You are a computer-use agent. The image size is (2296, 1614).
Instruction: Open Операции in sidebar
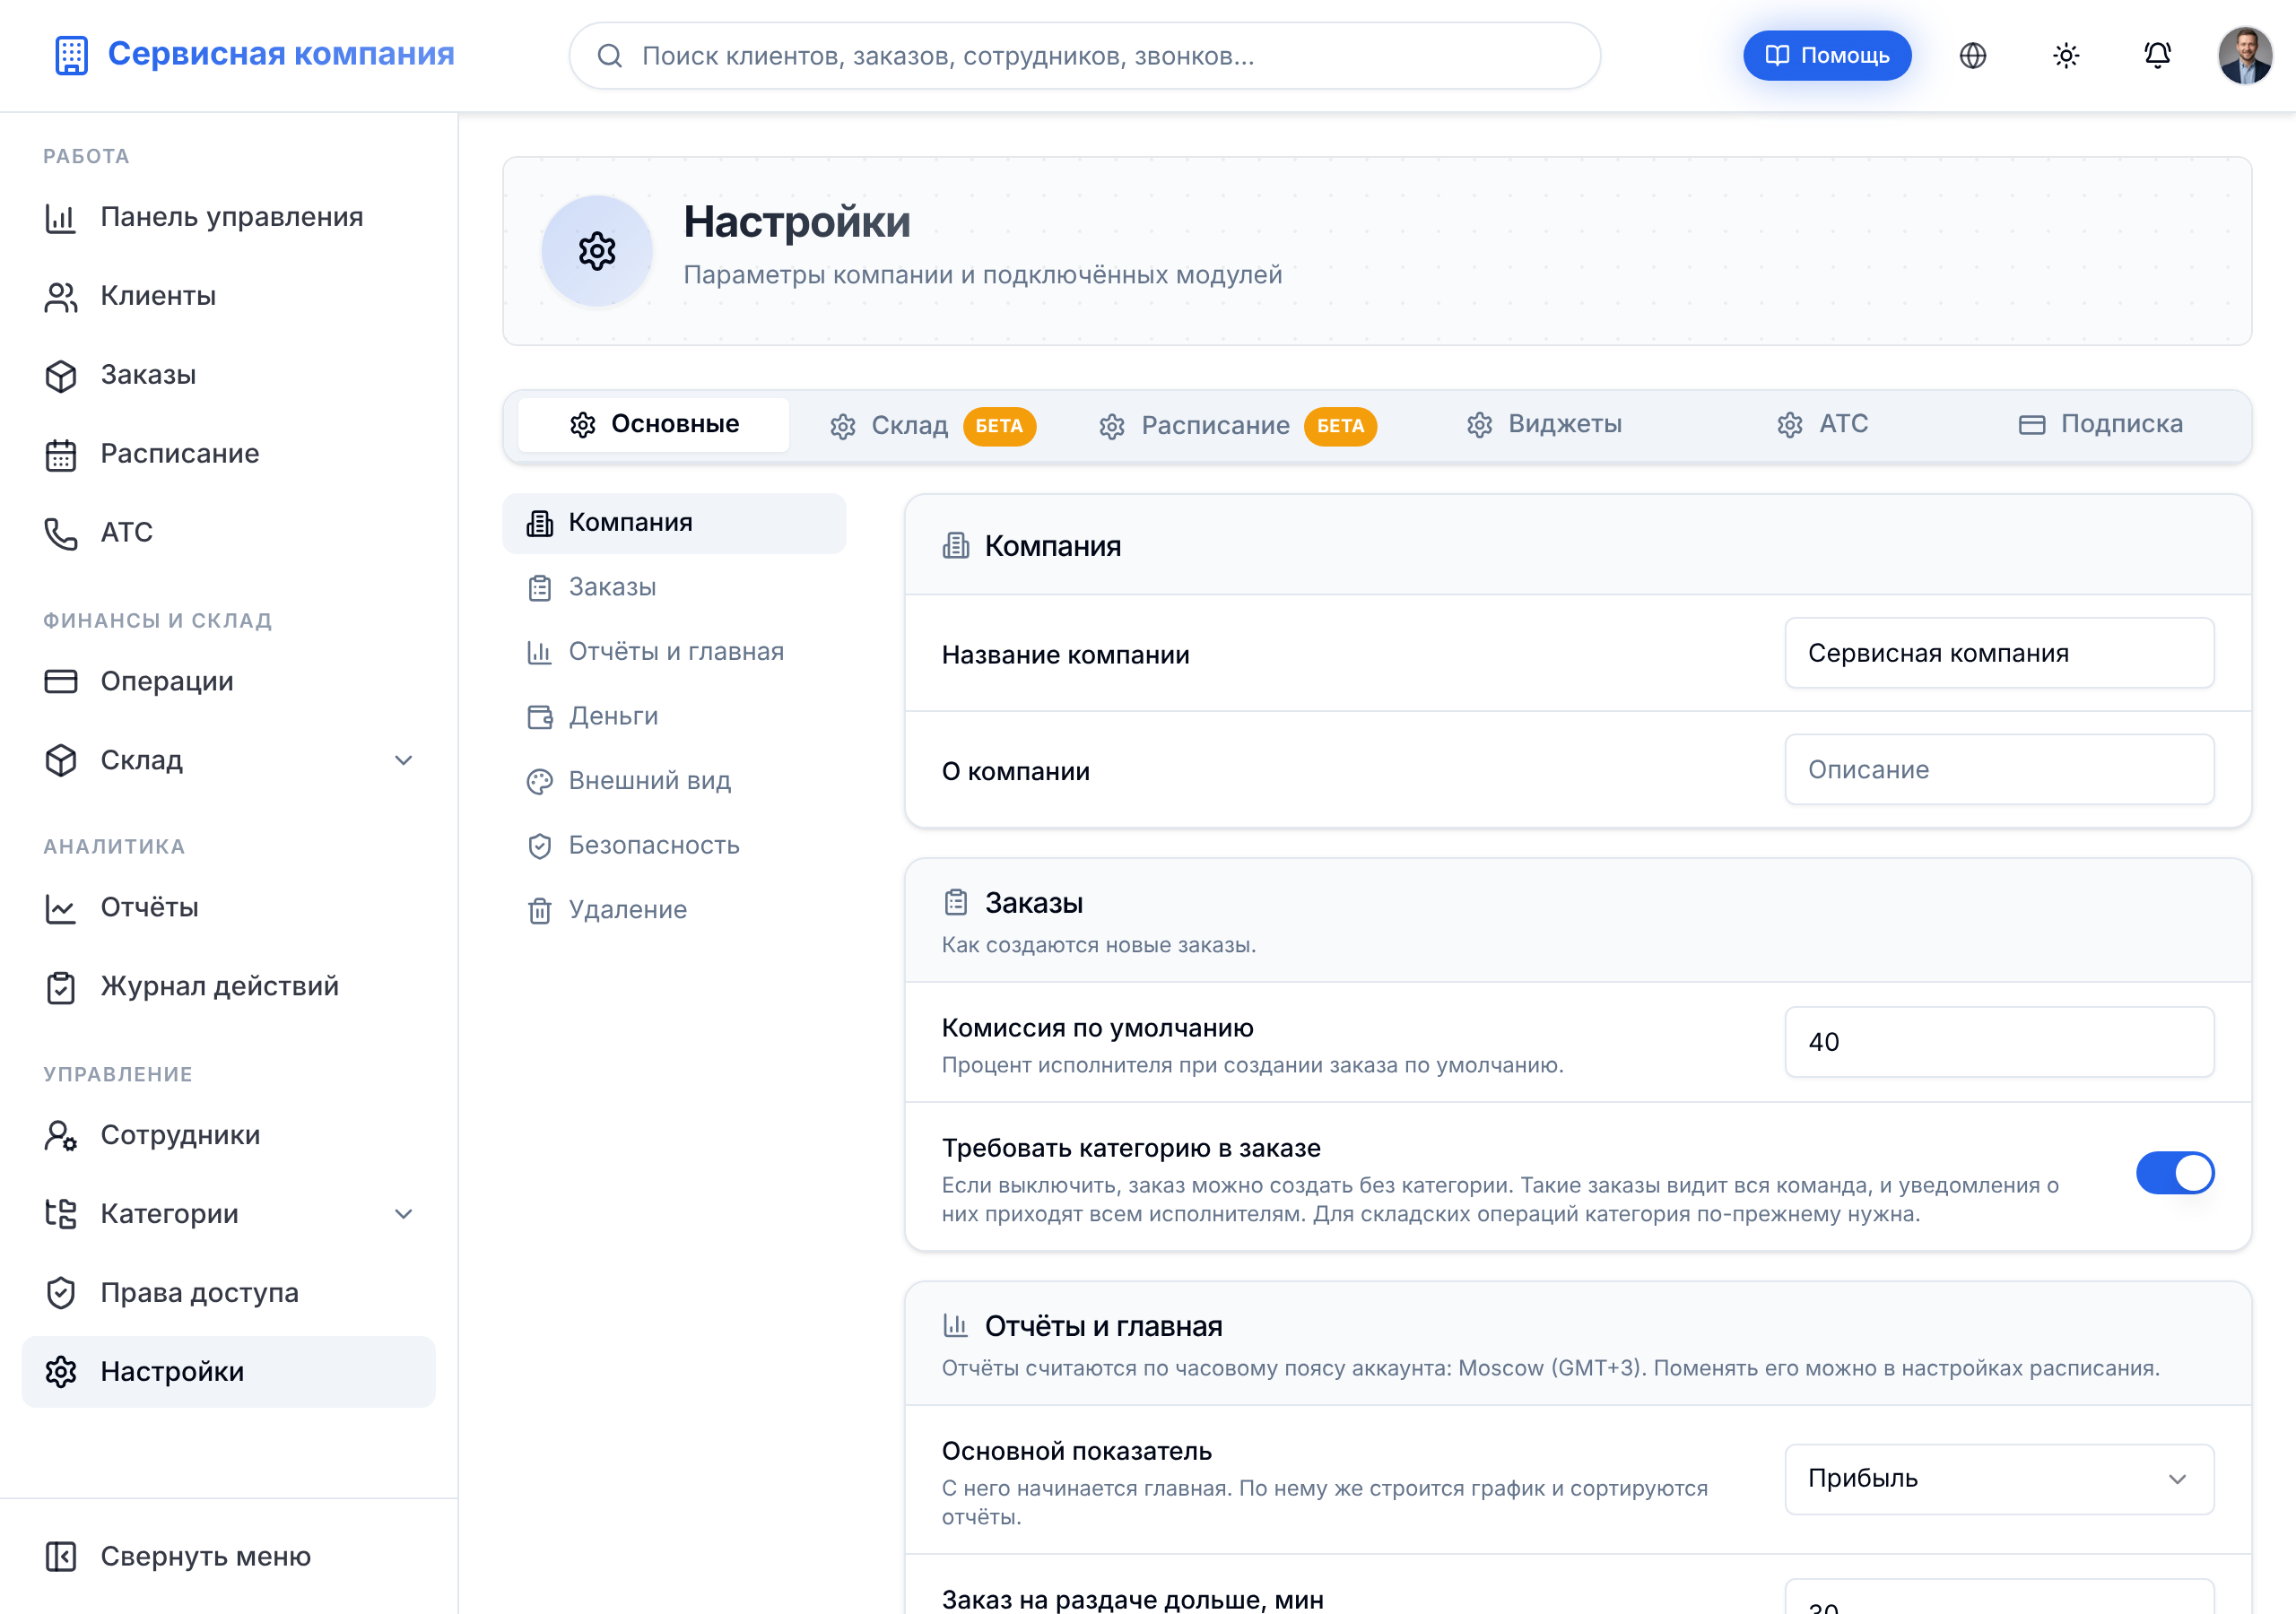(x=229, y=682)
